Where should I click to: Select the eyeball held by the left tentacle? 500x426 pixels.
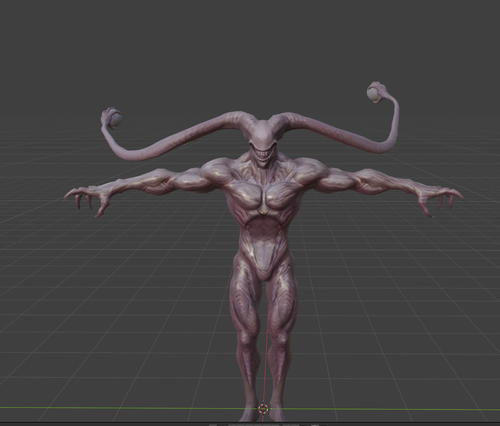pyautogui.click(x=116, y=120)
